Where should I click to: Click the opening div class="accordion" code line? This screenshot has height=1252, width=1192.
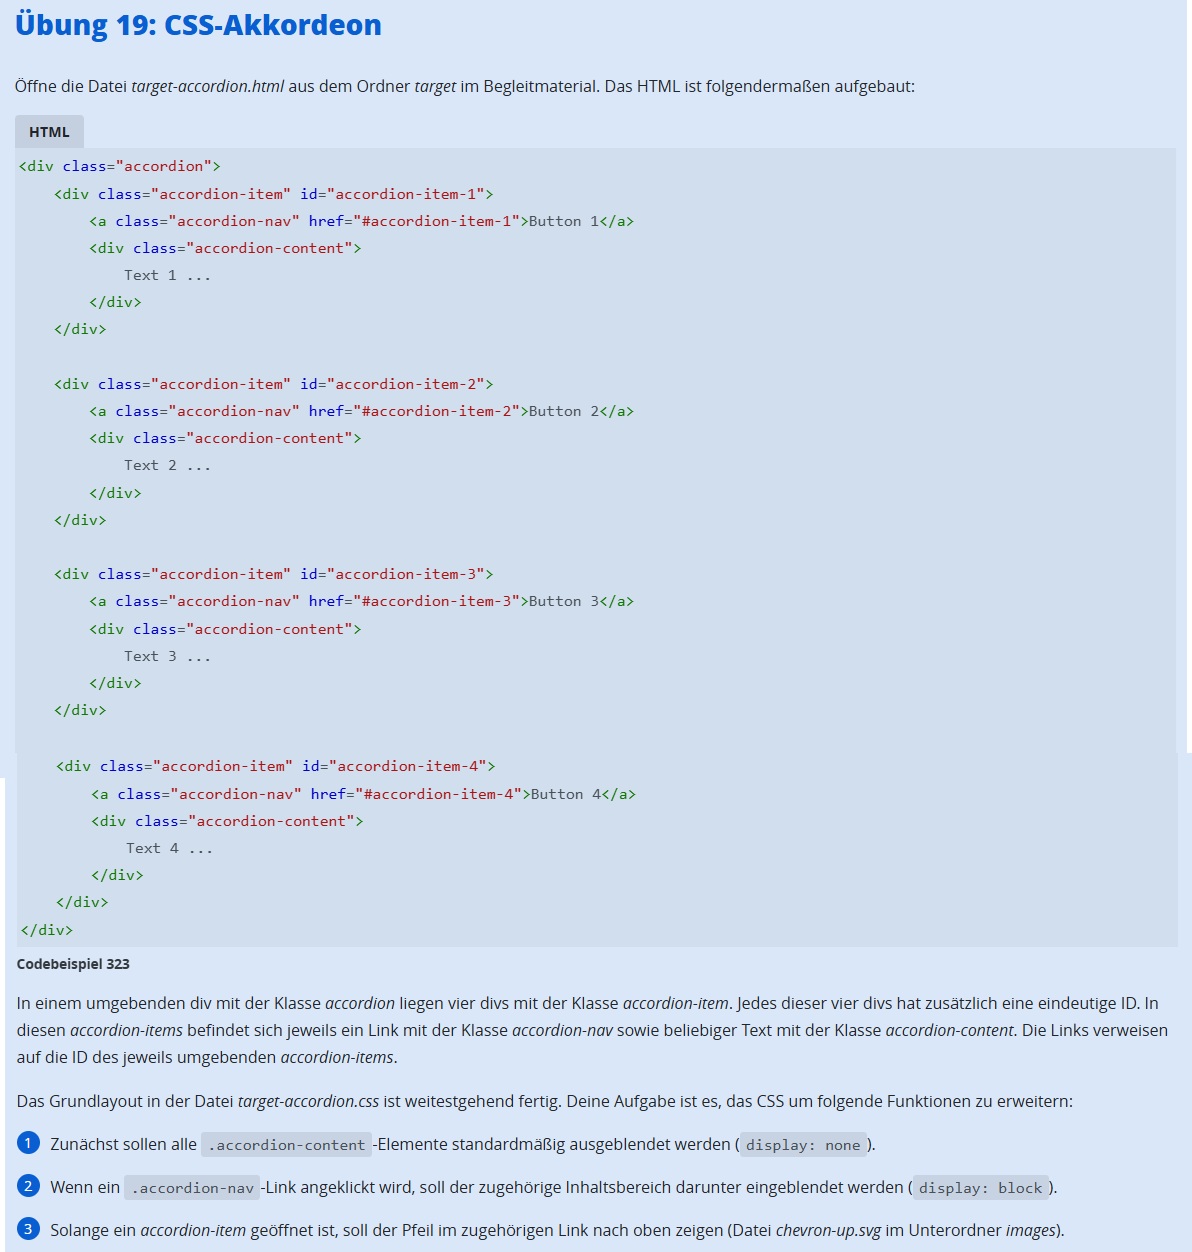pos(120,166)
